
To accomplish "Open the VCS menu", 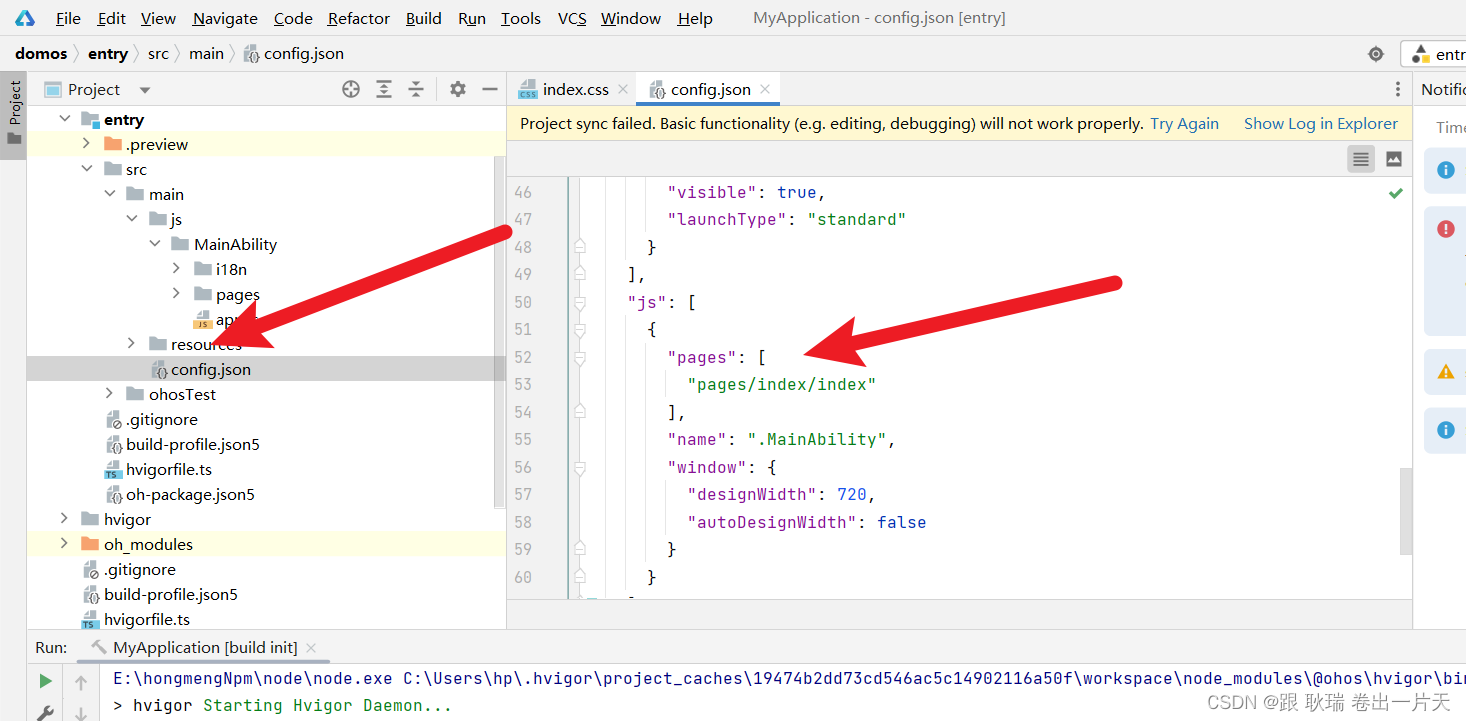I will pyautogui.click(x=572, y=18).
